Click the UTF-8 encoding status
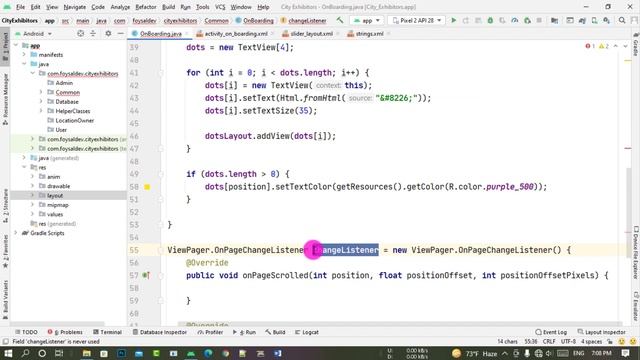 coord(568,342)
